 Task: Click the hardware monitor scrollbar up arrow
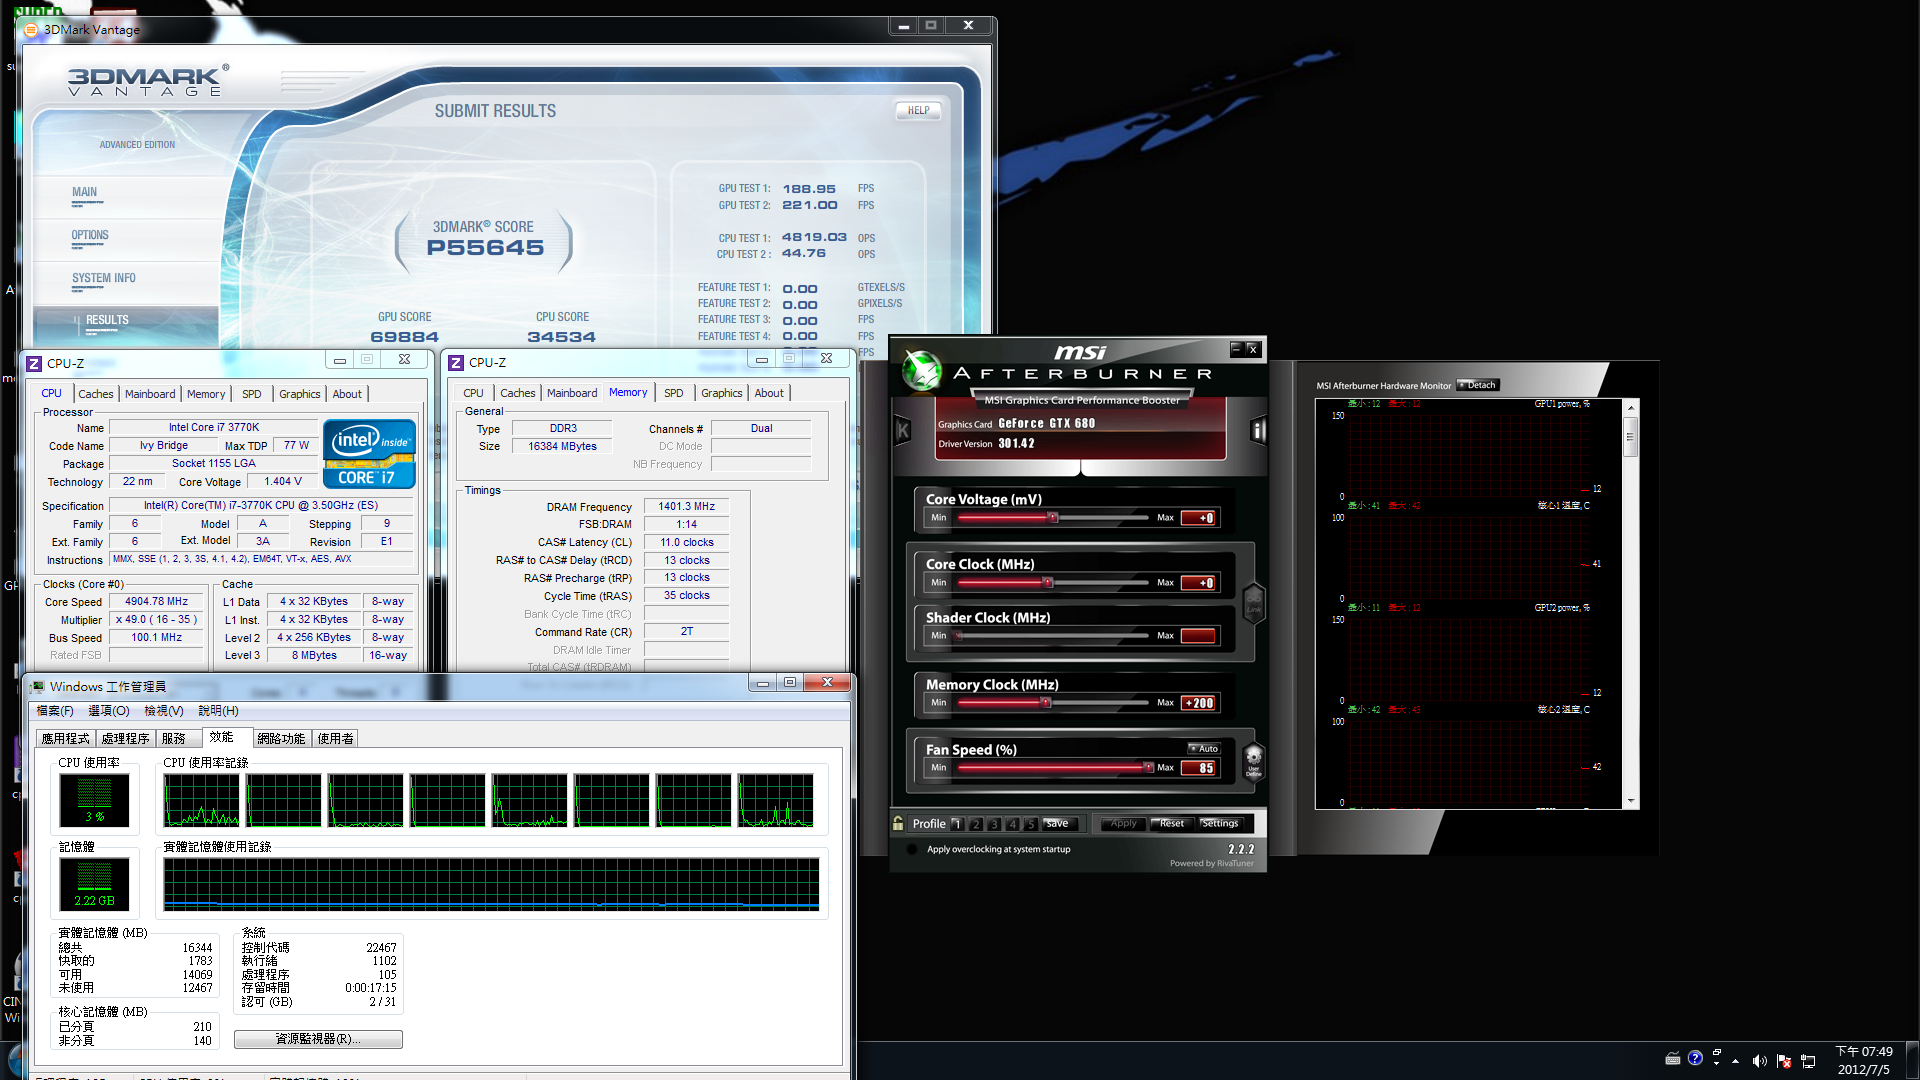pyautogui.click(x=1631, y=408)
